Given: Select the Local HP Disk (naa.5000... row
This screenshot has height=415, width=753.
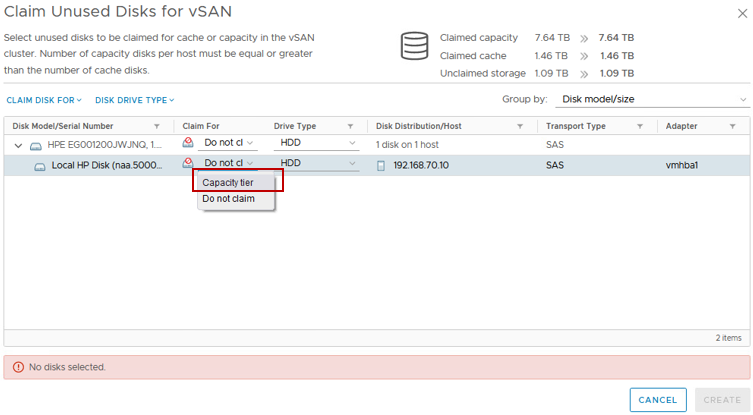Looking at the screenshot, I should [377, 165].
